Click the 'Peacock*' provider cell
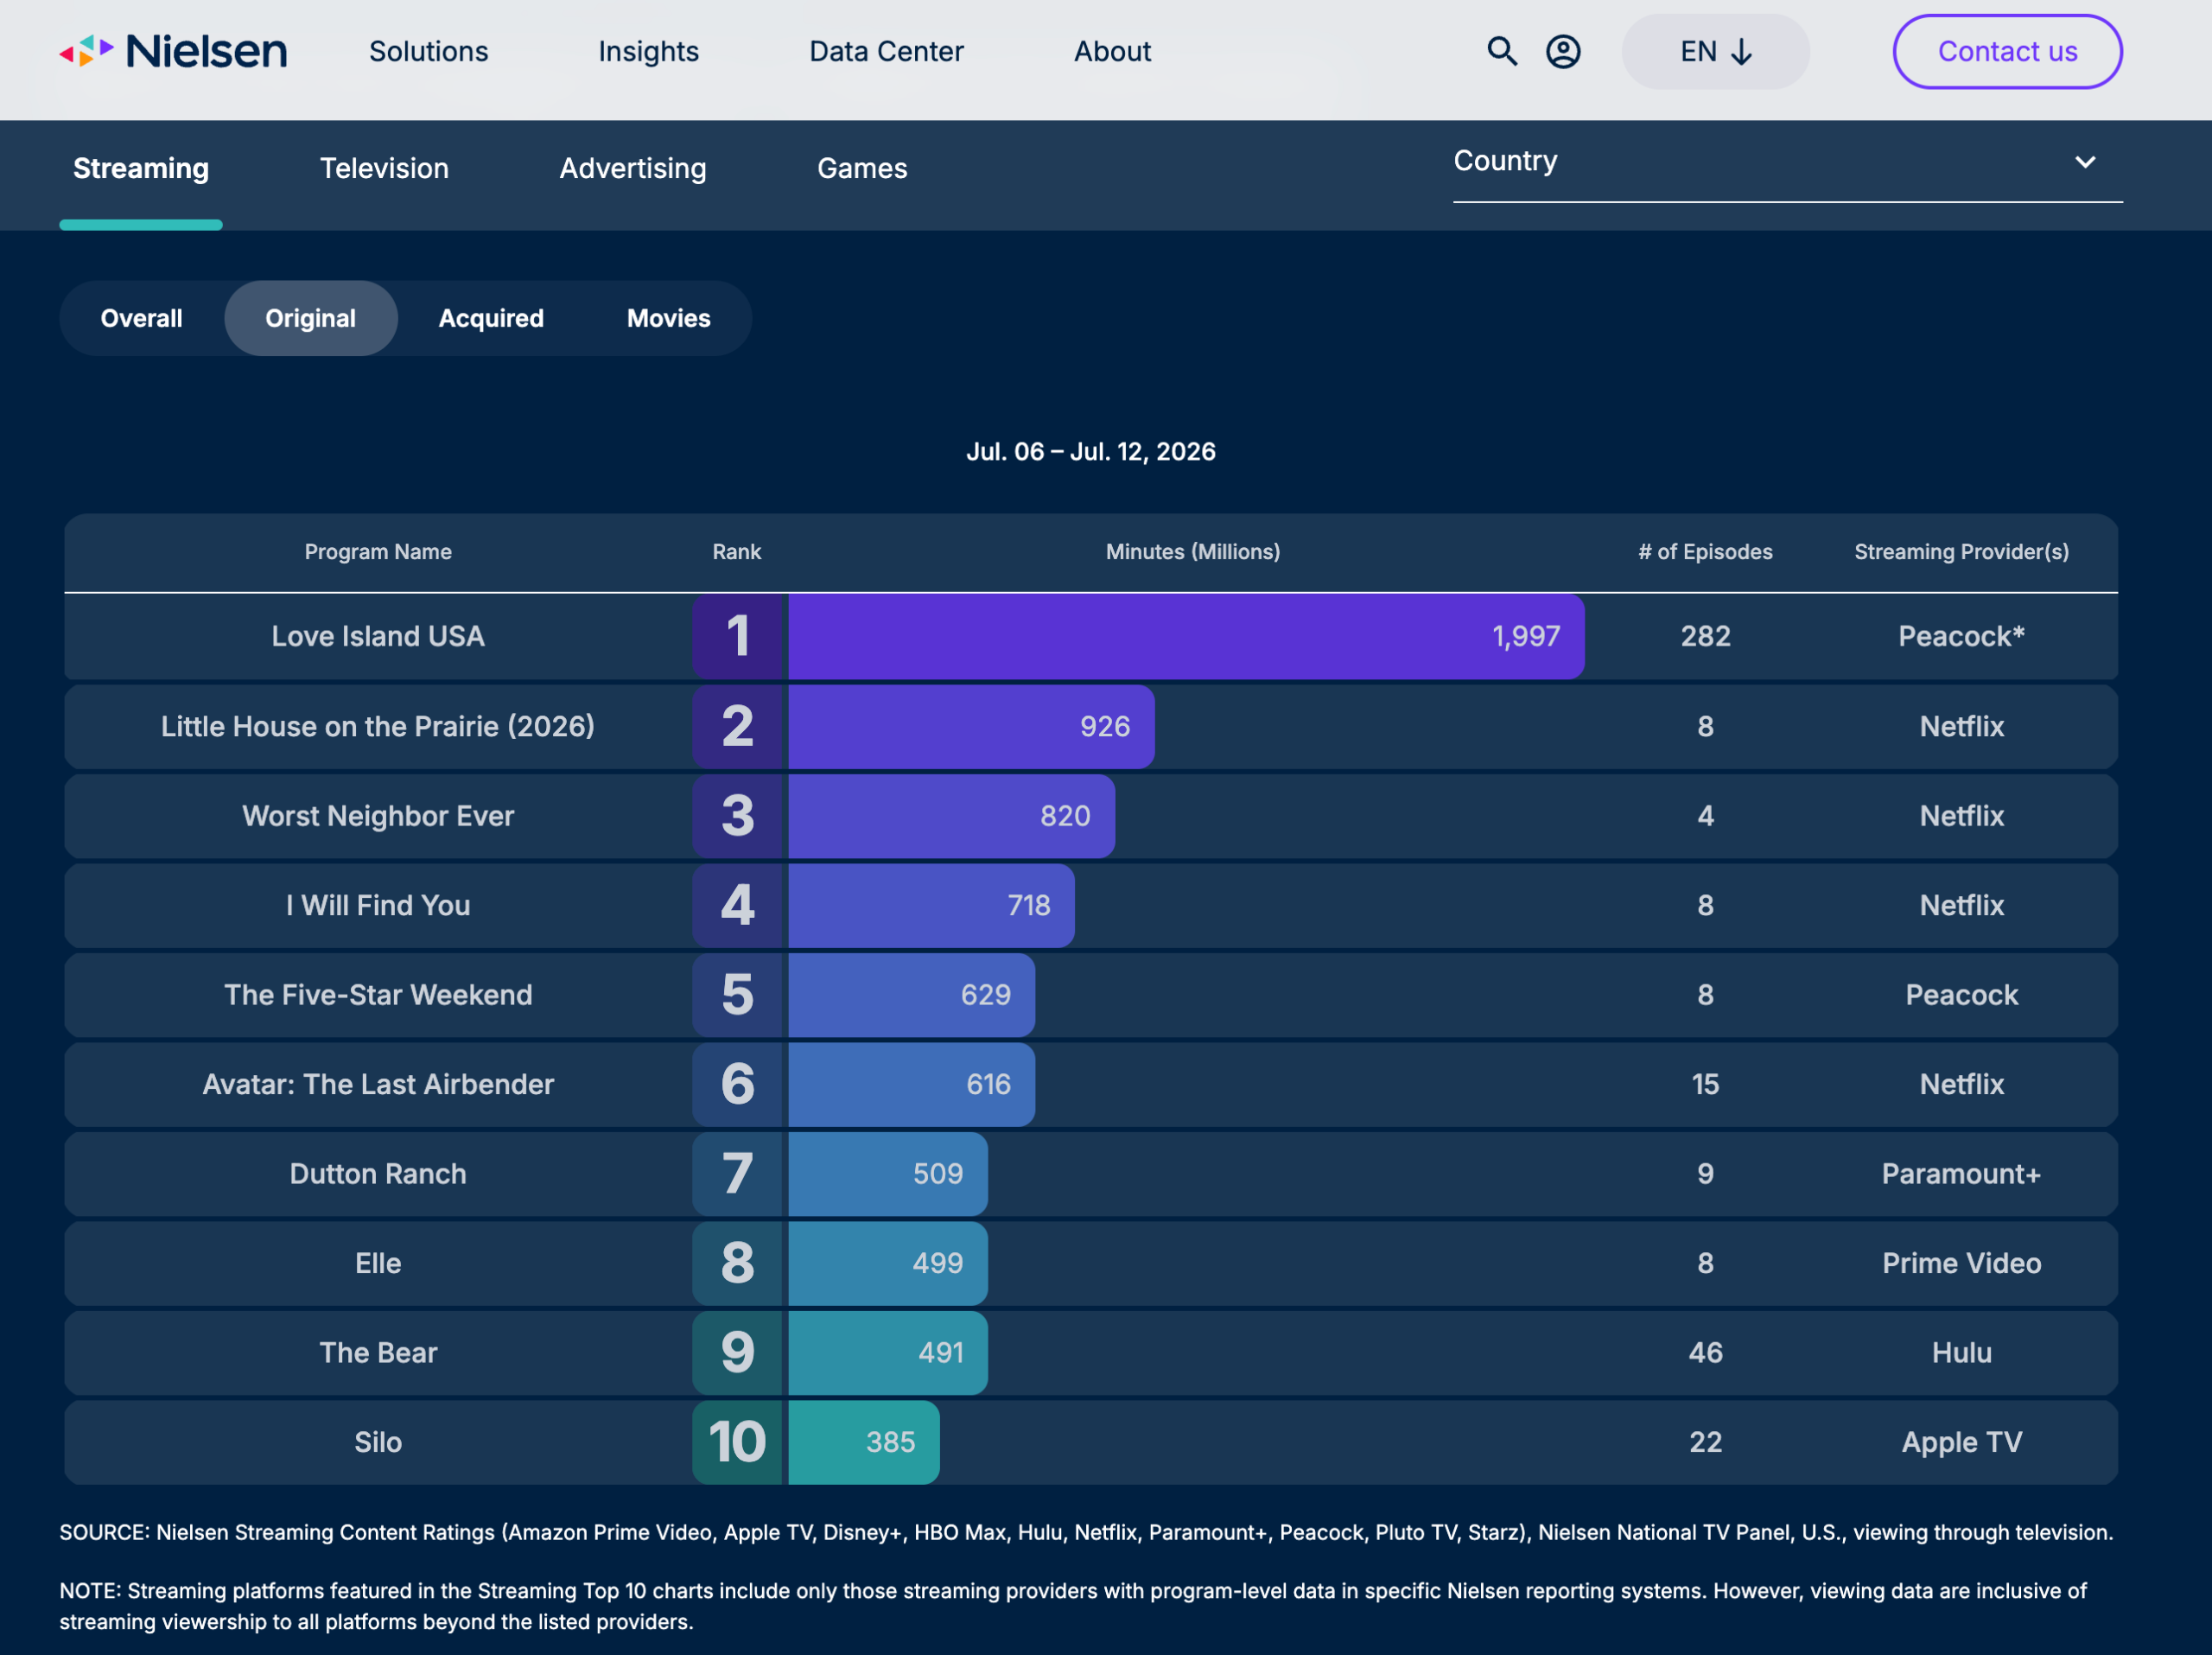Image resolution: width=2212 pixels, height=1655 pixels. tap(1961, 636)
